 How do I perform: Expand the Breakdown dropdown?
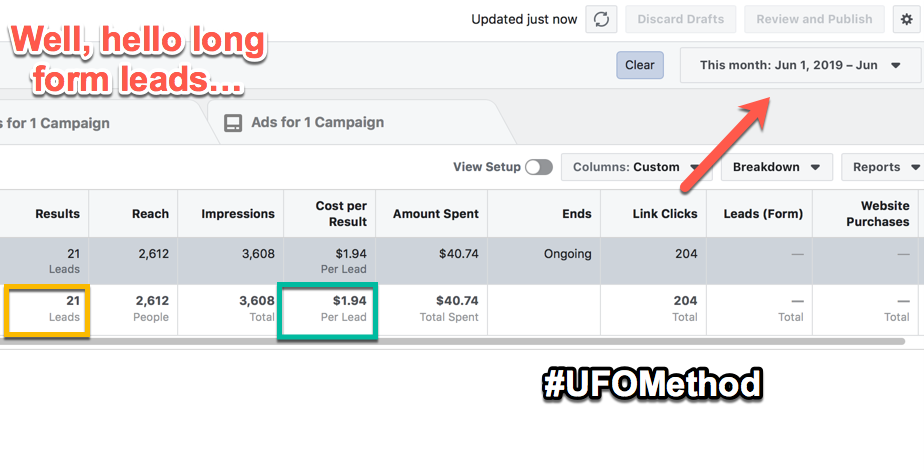tap(777, 167)
